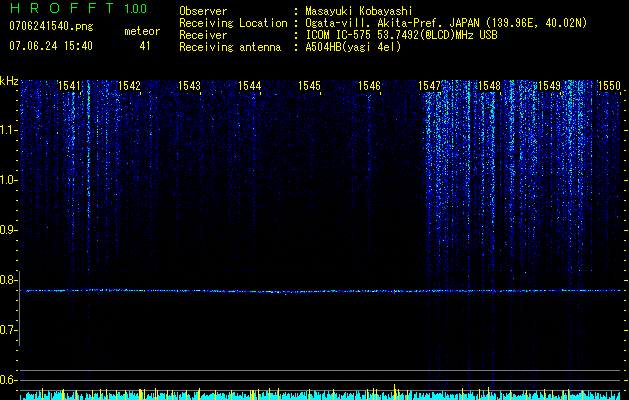This screenshot has width=629, height=400.
Task: Click the Observer field label
Action: point(203,11)
